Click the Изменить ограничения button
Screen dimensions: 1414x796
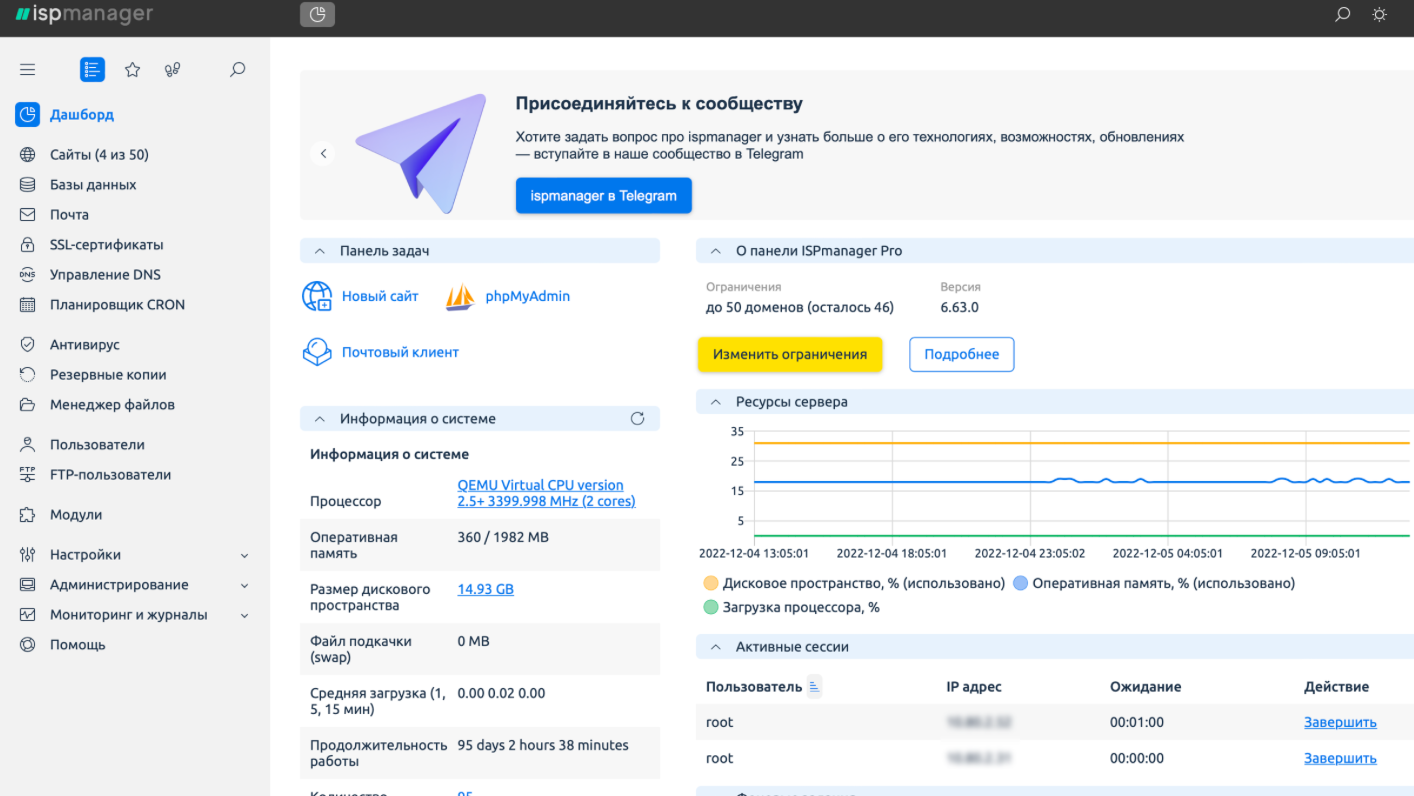pos(790,354)
